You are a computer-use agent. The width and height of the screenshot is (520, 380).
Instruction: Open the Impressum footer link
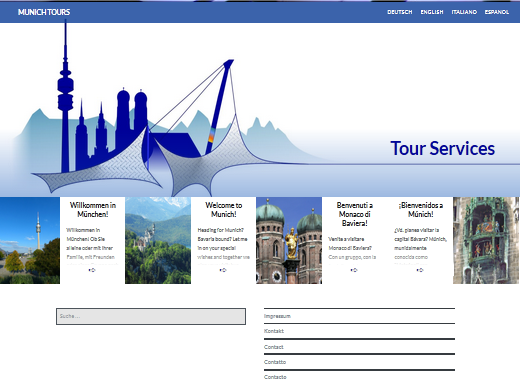click(x=277, y=316)
